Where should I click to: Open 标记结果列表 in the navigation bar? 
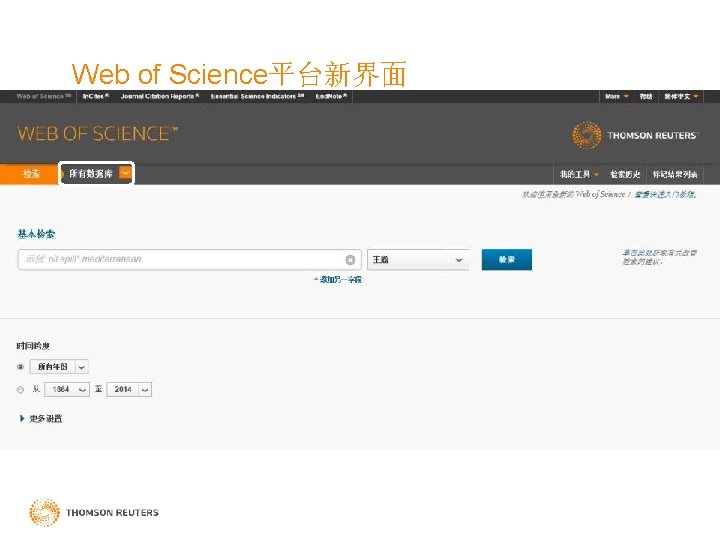(675, 174)
